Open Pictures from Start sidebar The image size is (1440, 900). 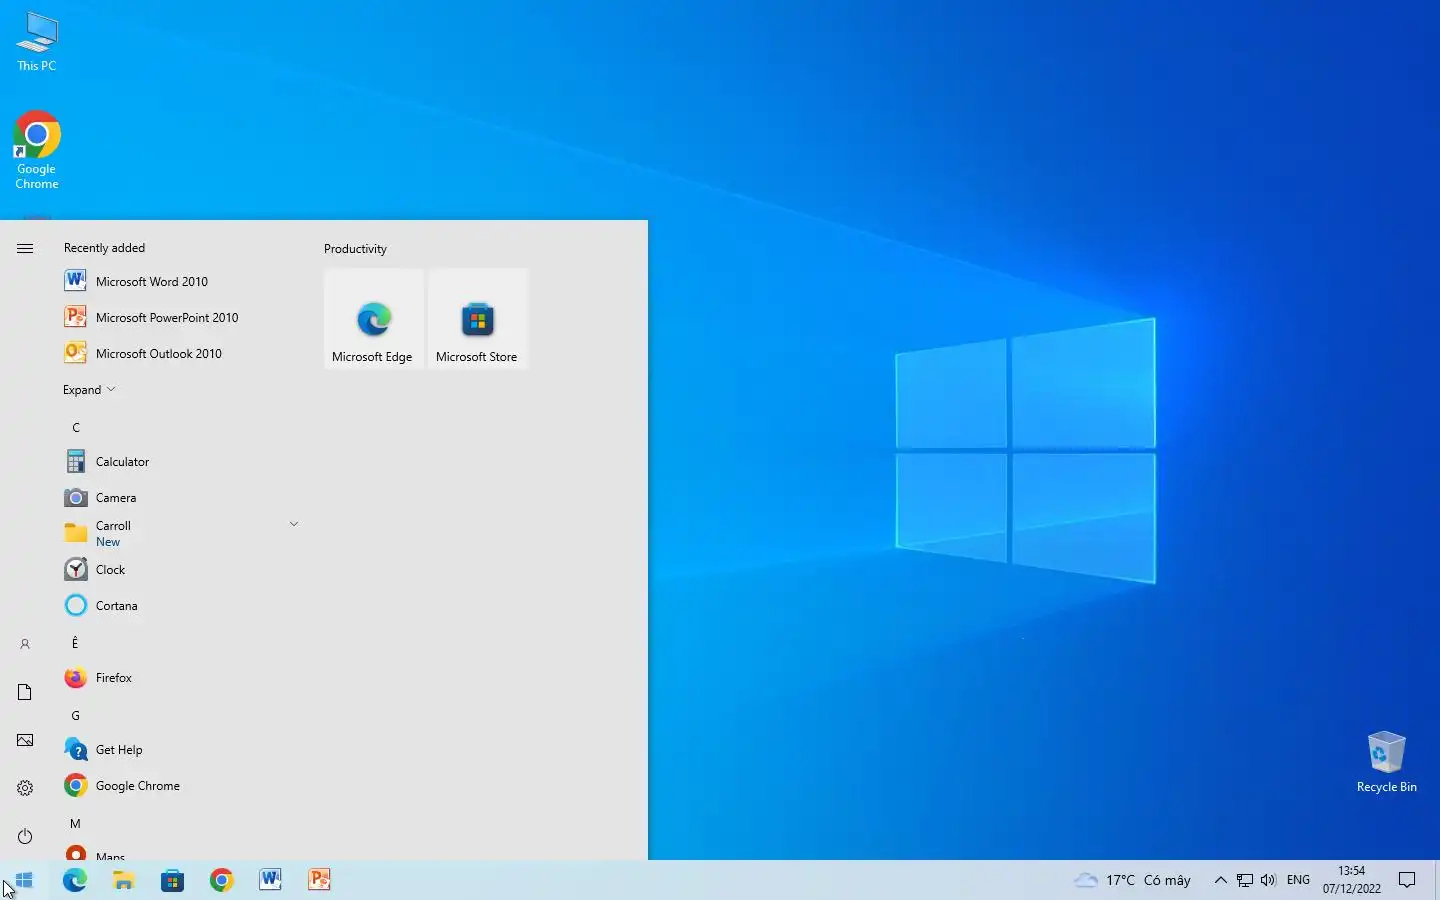point(25,740)
